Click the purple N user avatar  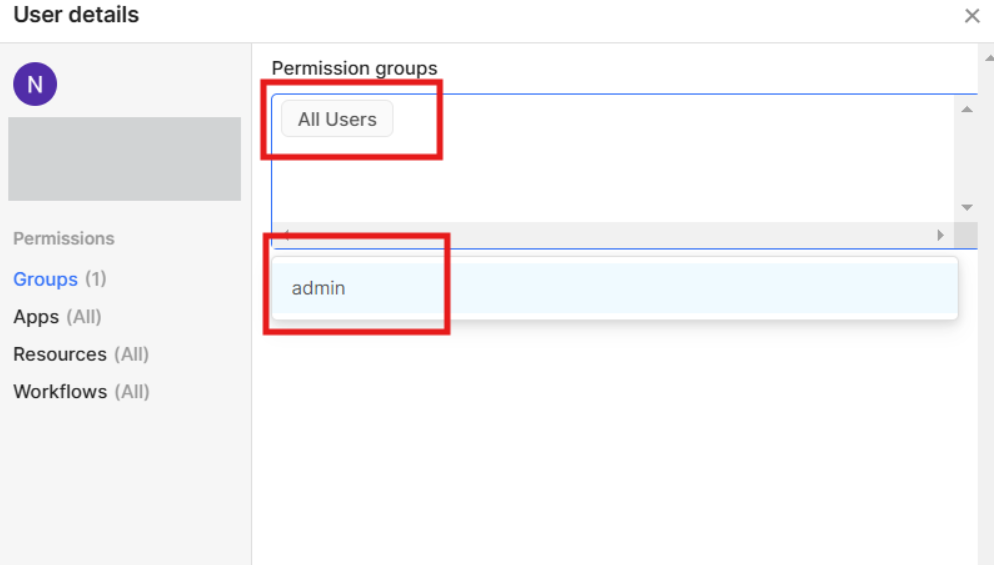point(35,84)
